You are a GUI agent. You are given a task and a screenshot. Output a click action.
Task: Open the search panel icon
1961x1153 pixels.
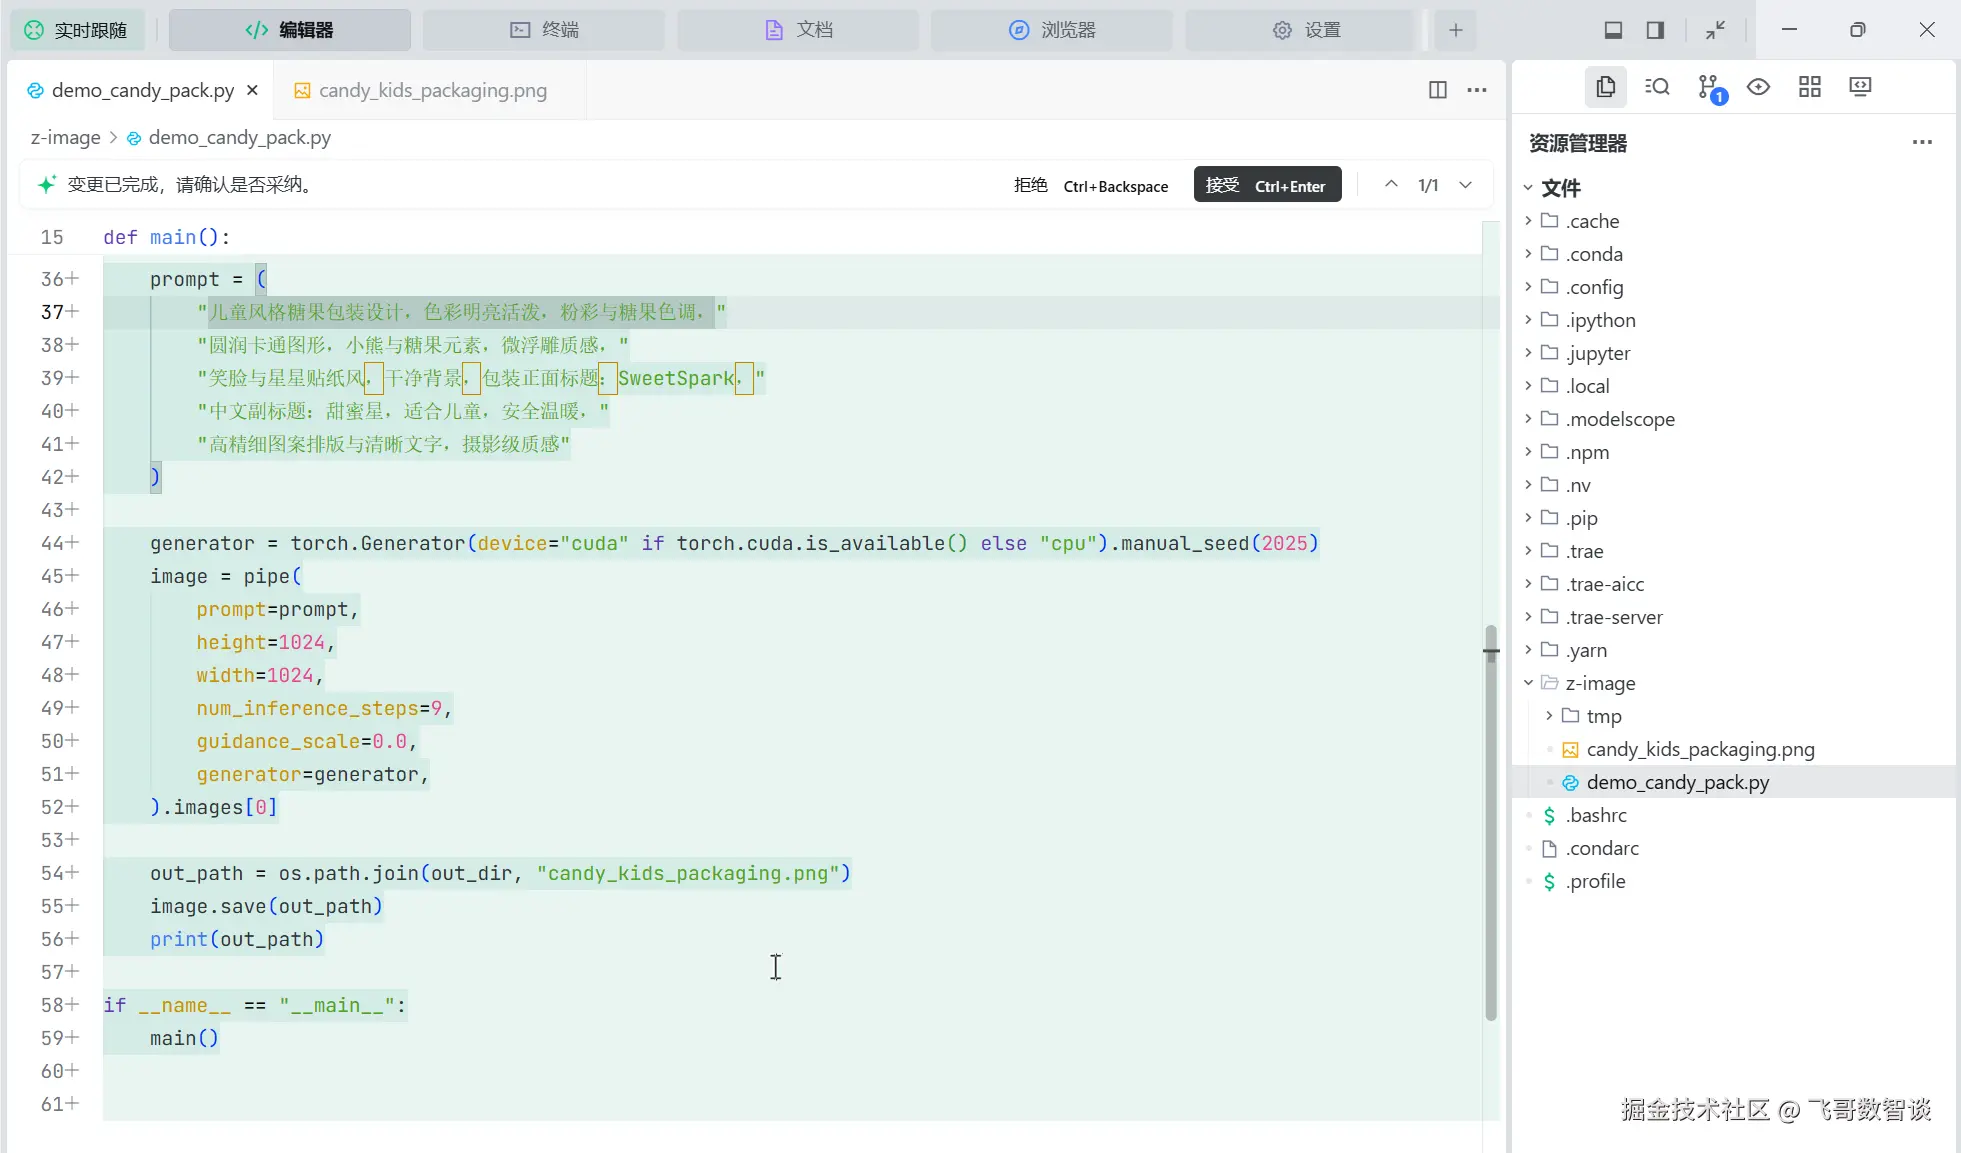[x=1657, y=87]
